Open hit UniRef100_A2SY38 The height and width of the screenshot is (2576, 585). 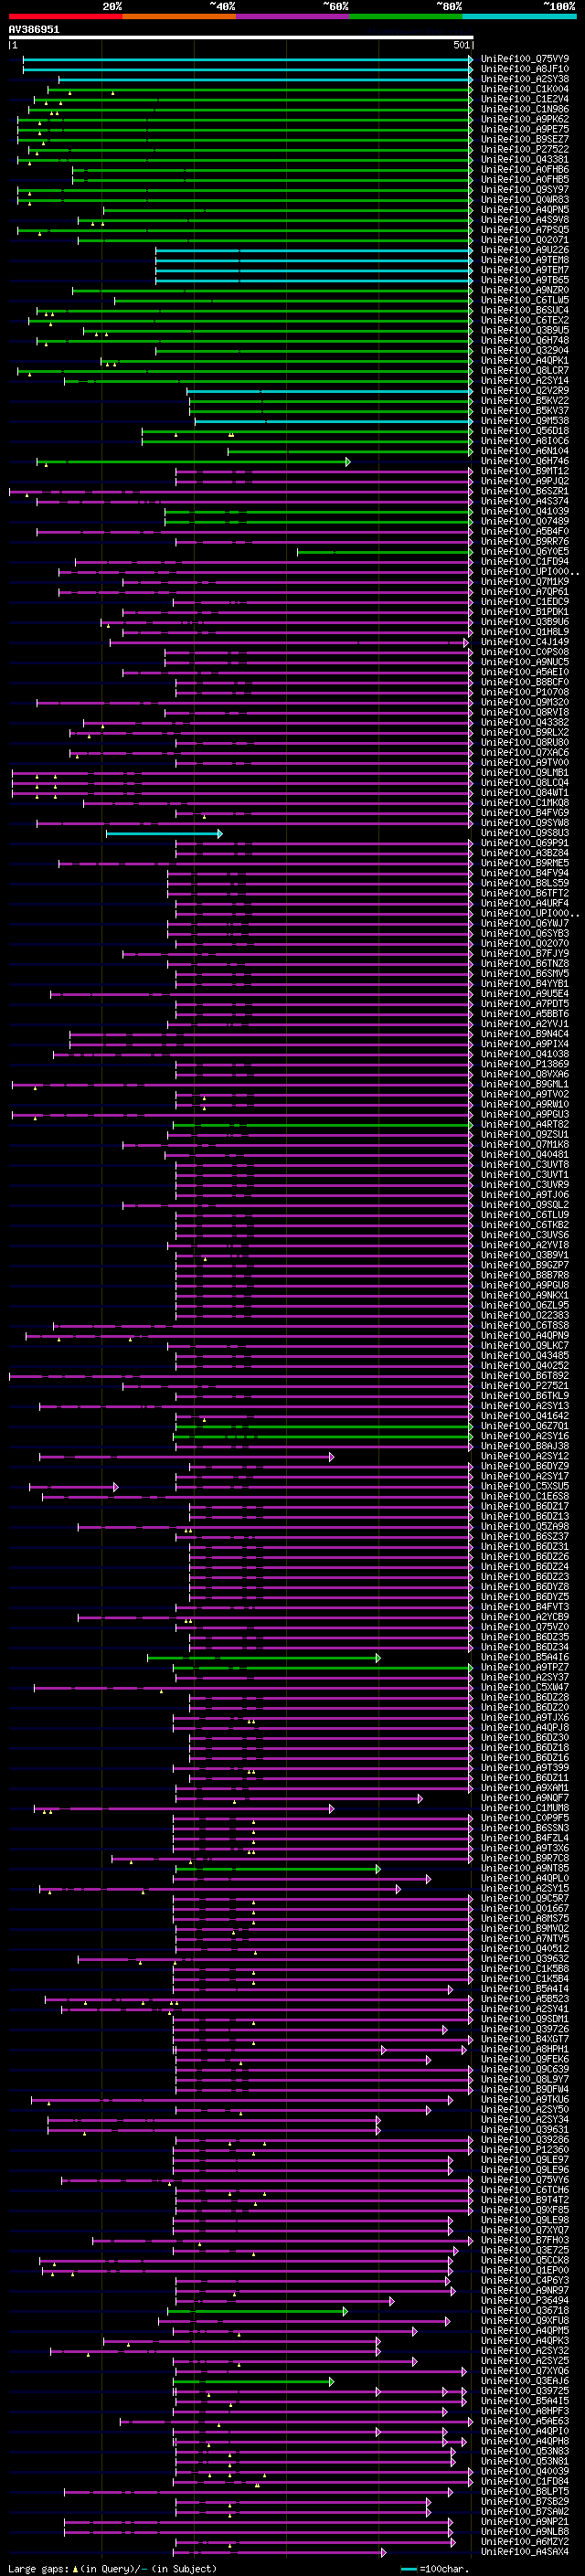pos(525,79)
